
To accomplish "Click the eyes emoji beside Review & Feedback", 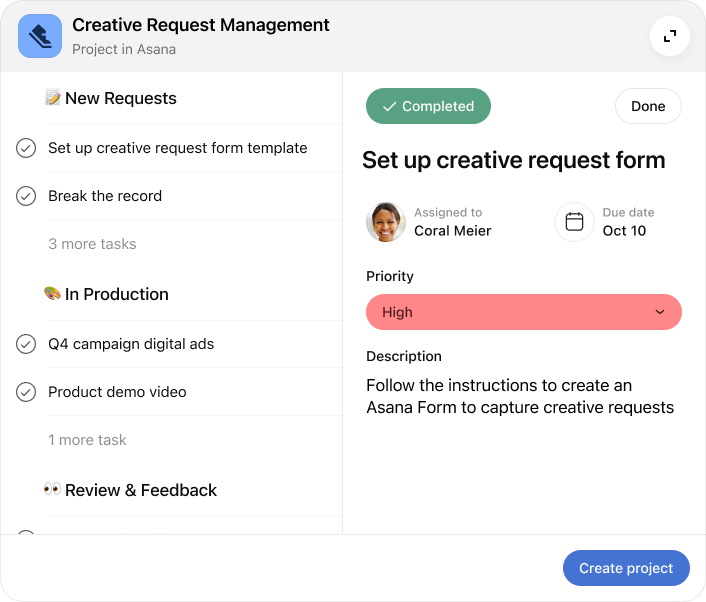I will pyautogui.click(x=53, y=490).
